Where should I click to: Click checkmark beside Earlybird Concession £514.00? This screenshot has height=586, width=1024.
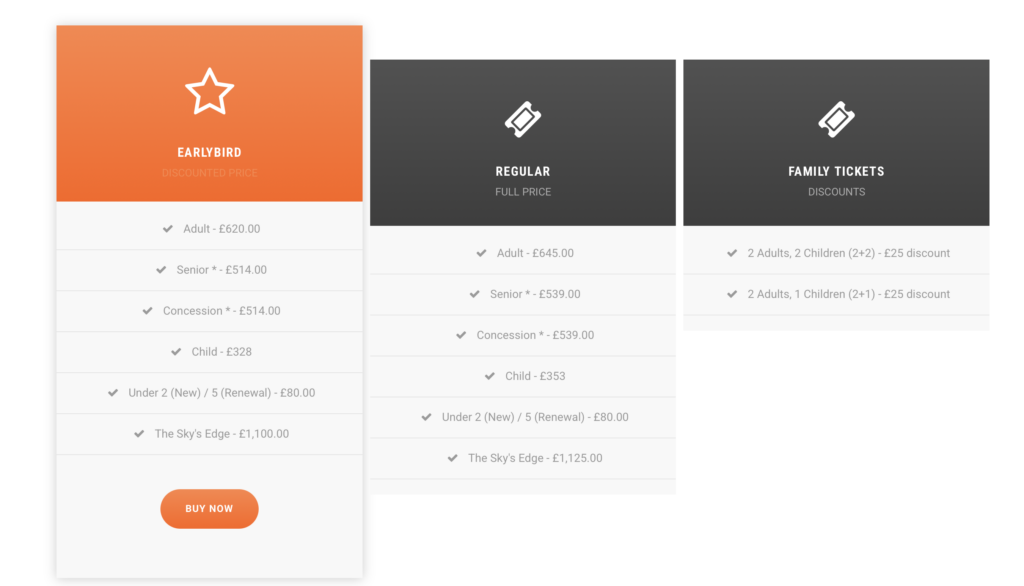tap(148, 311)
